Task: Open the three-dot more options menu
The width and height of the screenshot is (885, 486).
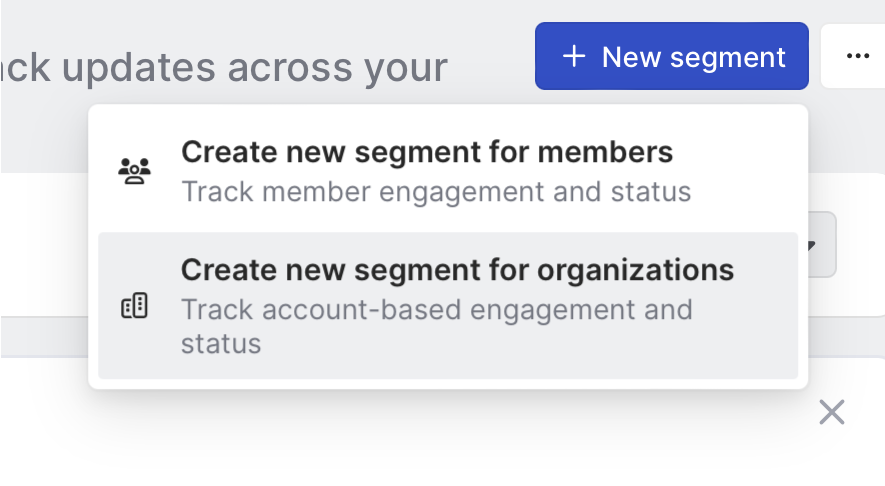Action: click(x=857, y=57)
